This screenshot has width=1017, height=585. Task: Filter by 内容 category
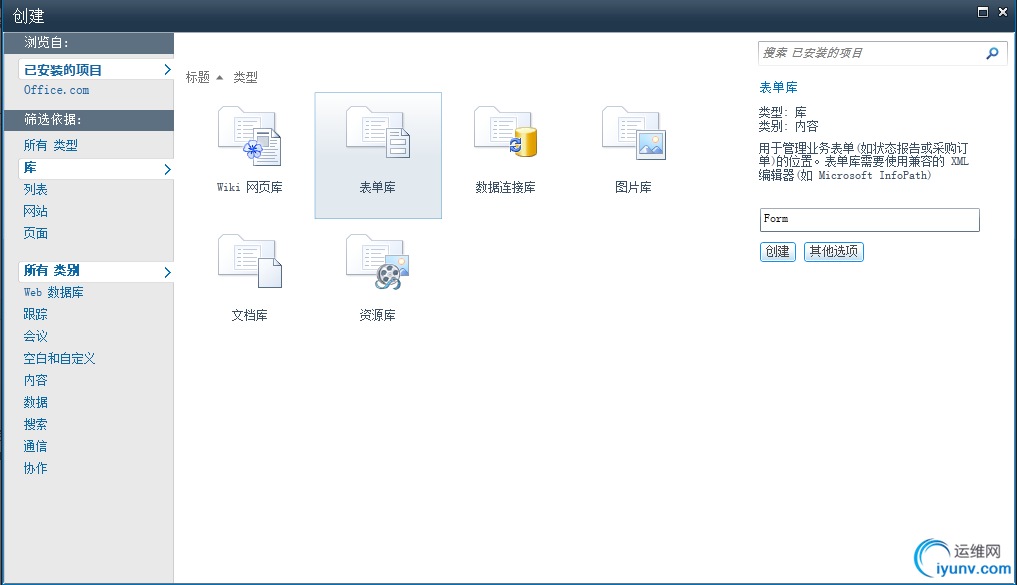coord(36,381)
